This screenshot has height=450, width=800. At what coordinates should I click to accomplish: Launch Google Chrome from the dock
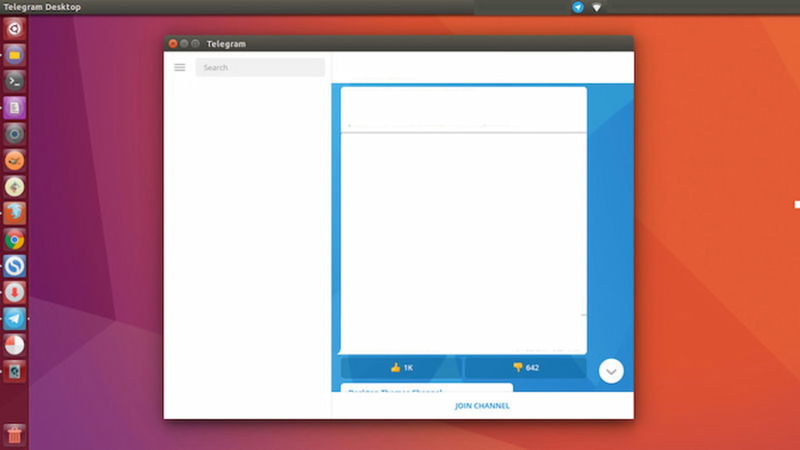click(x=14, y=240)
